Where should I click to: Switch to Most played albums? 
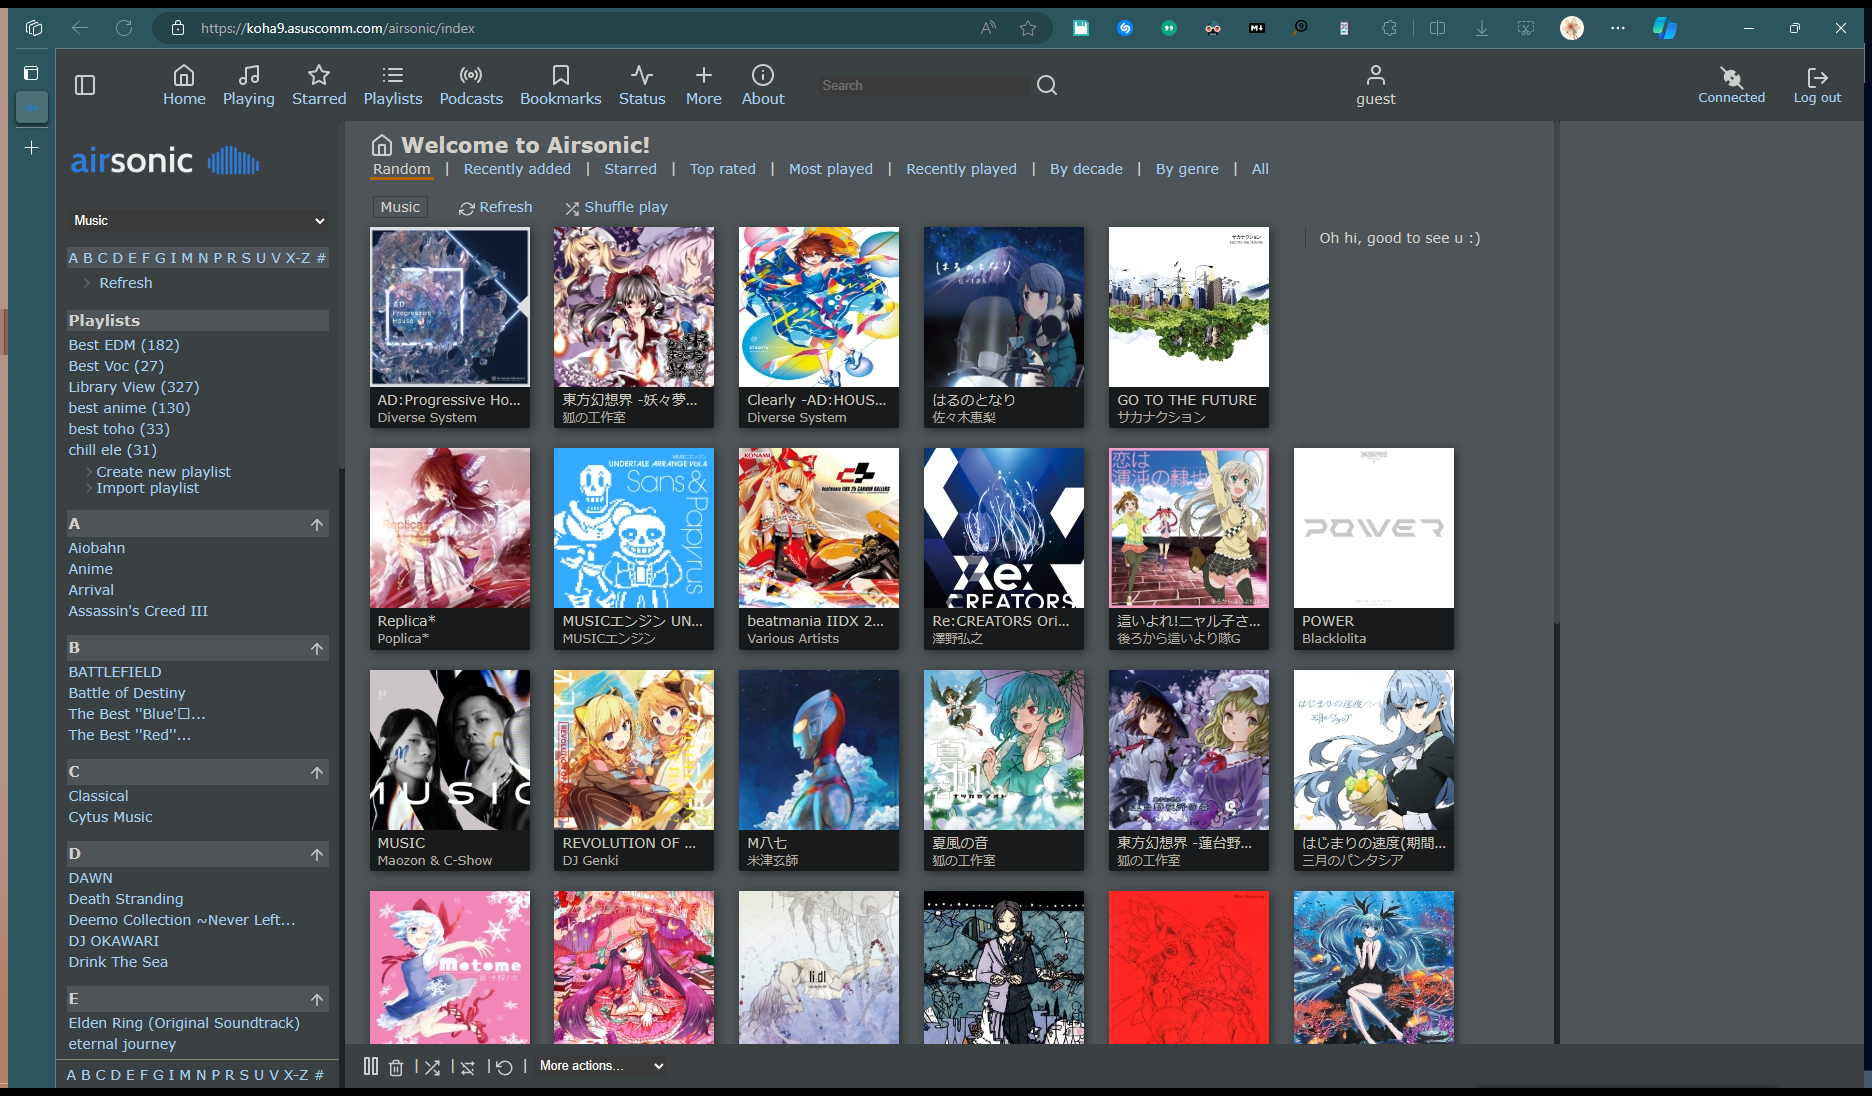tap(830, 169)
